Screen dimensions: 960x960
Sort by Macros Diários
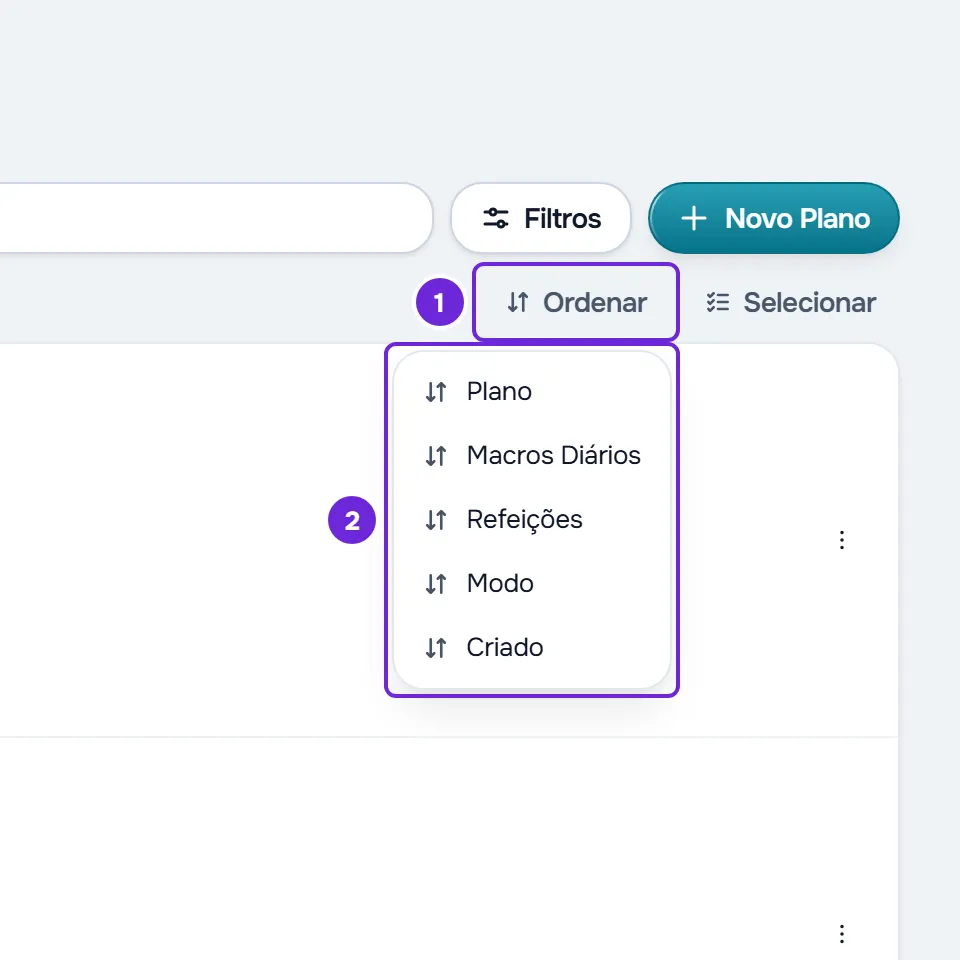pos(532,456)
